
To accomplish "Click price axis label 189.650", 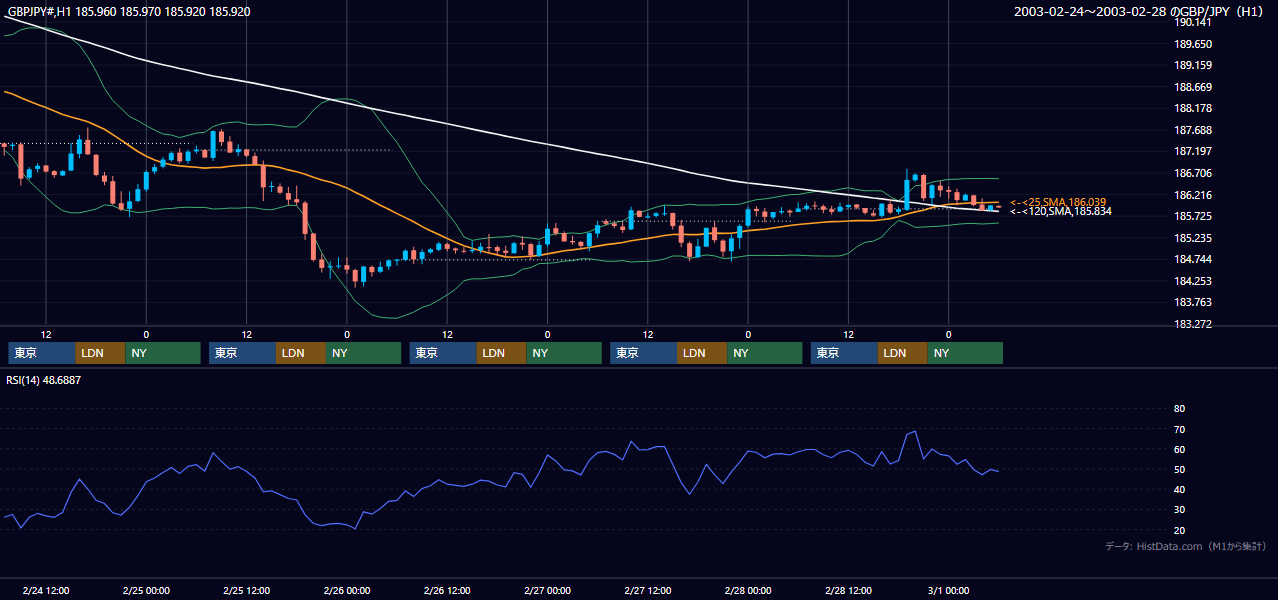I will click(1193, 44).
